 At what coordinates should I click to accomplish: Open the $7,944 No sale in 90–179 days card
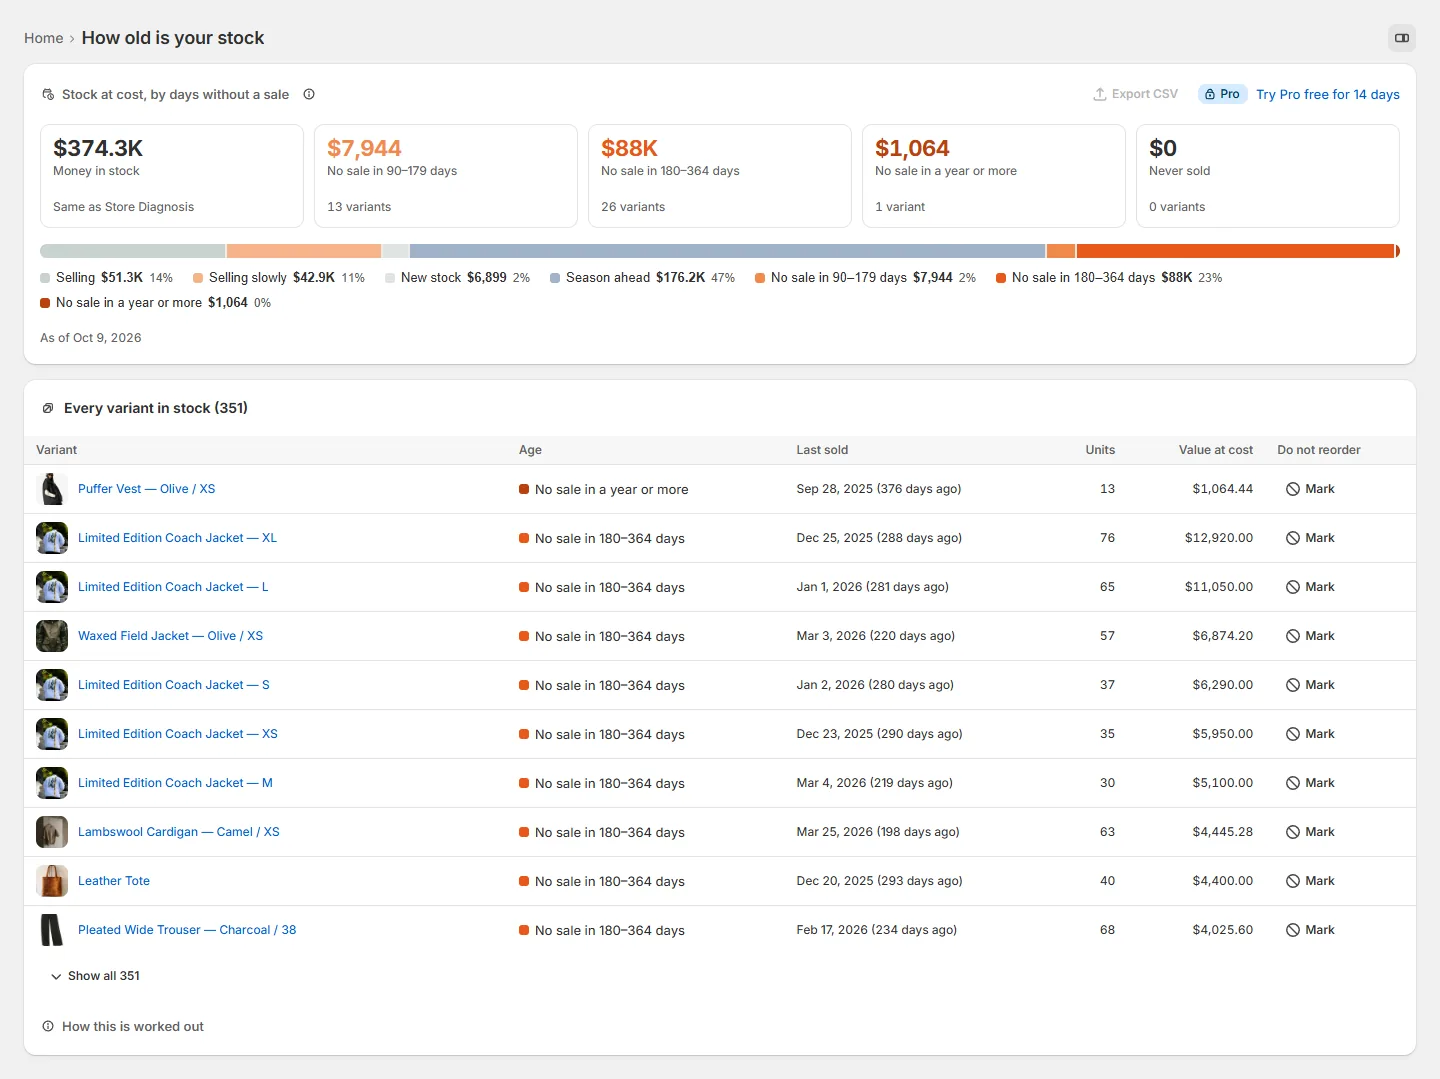(446, 176)
